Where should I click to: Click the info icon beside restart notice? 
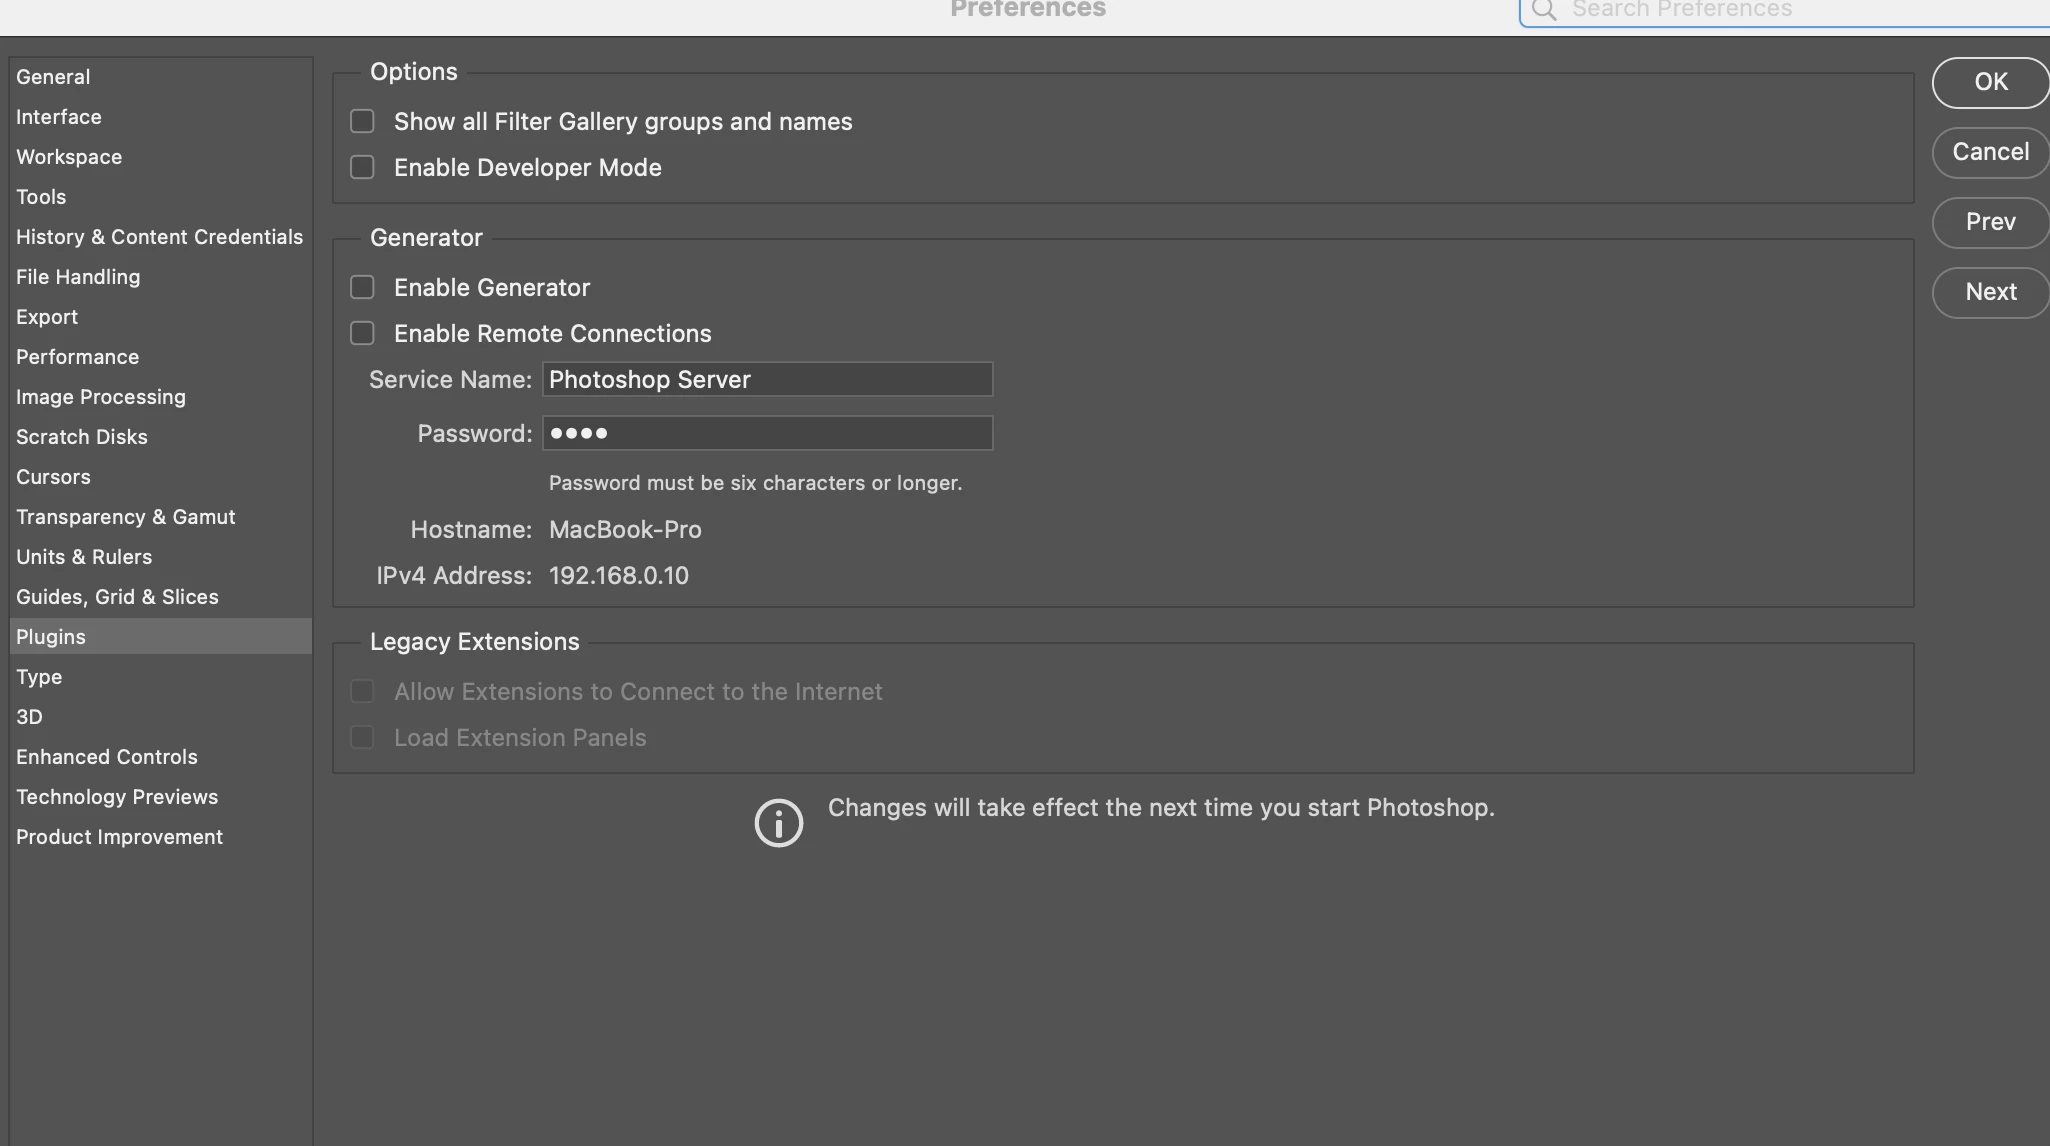pyautogui.click(x=778, y=822)
